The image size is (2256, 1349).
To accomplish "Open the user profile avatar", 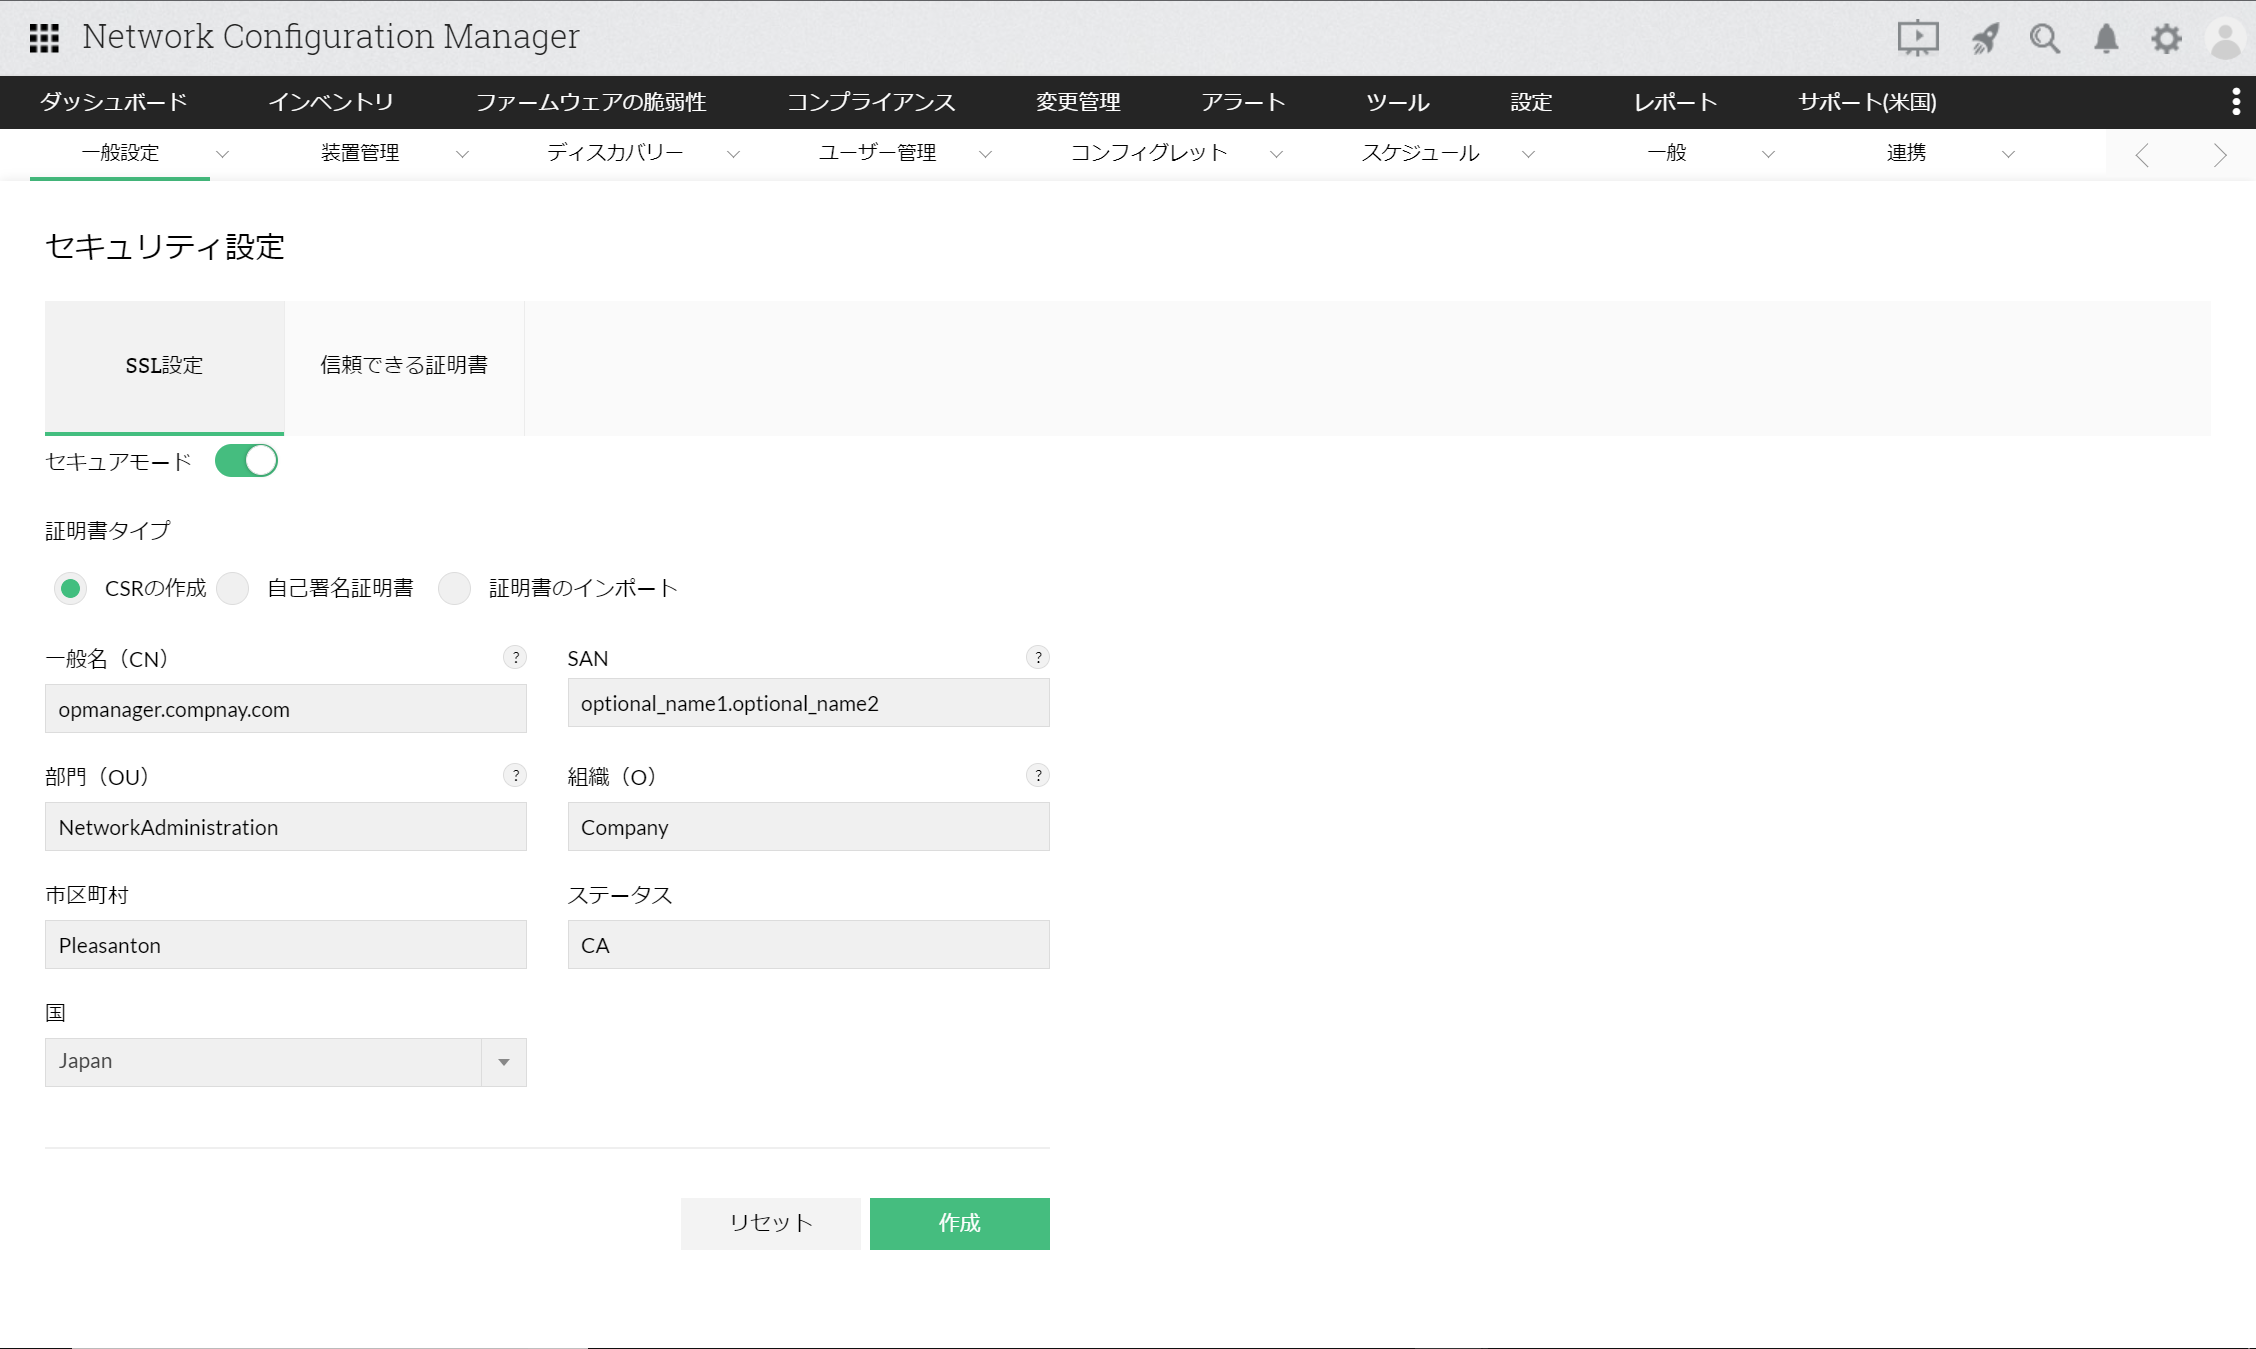I will 2226,40.
